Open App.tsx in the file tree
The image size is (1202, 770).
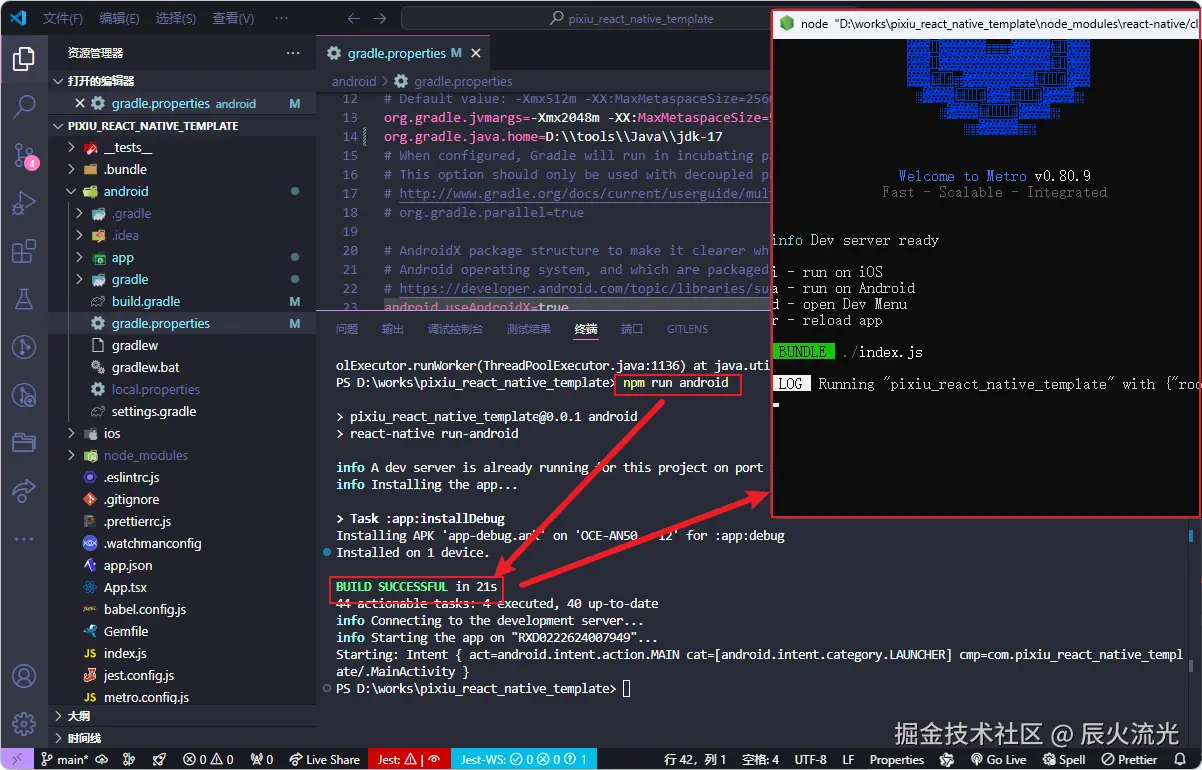point(182,587)
